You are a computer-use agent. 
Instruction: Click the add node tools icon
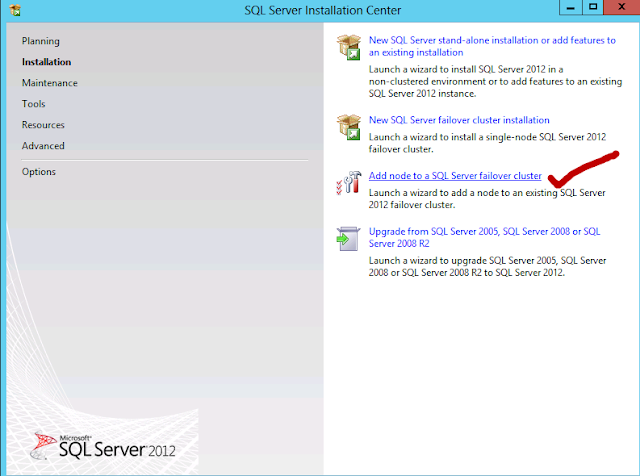[349, 182]
